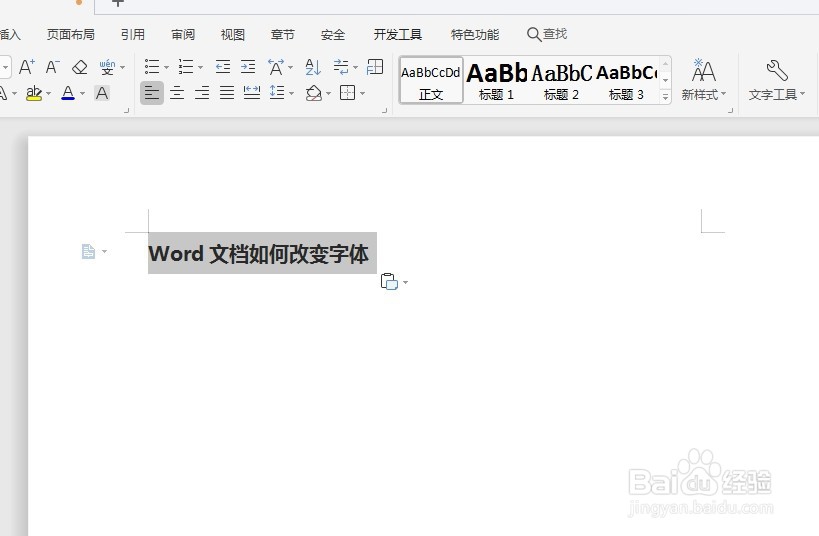Expand the highlight color dropdown arrow
The height and width of the screenshot is (536, 819).
(49, 94)
